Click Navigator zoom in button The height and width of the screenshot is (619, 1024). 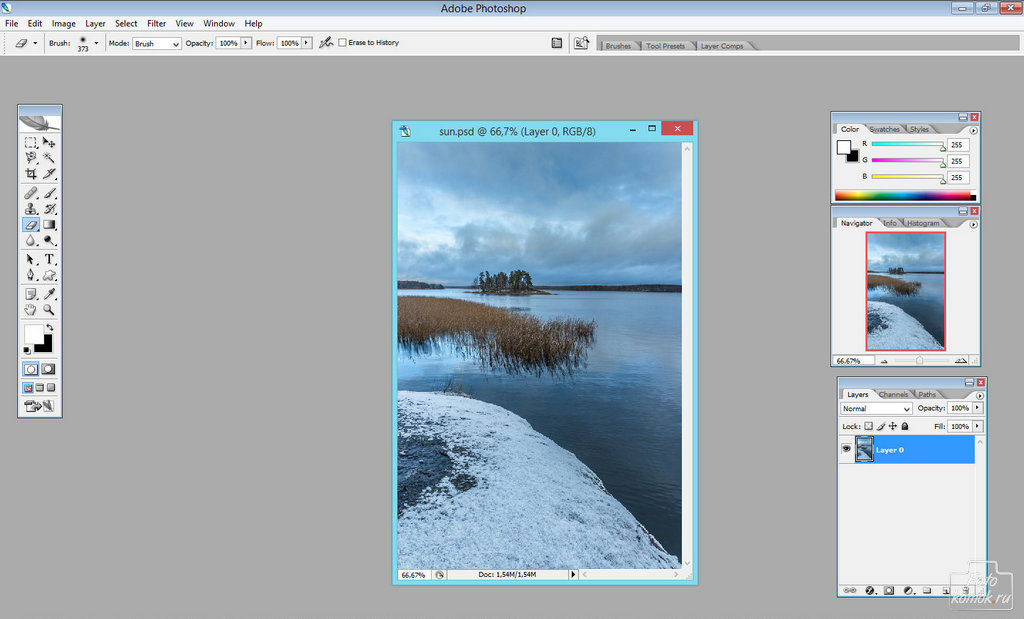[x=961, y=360]
